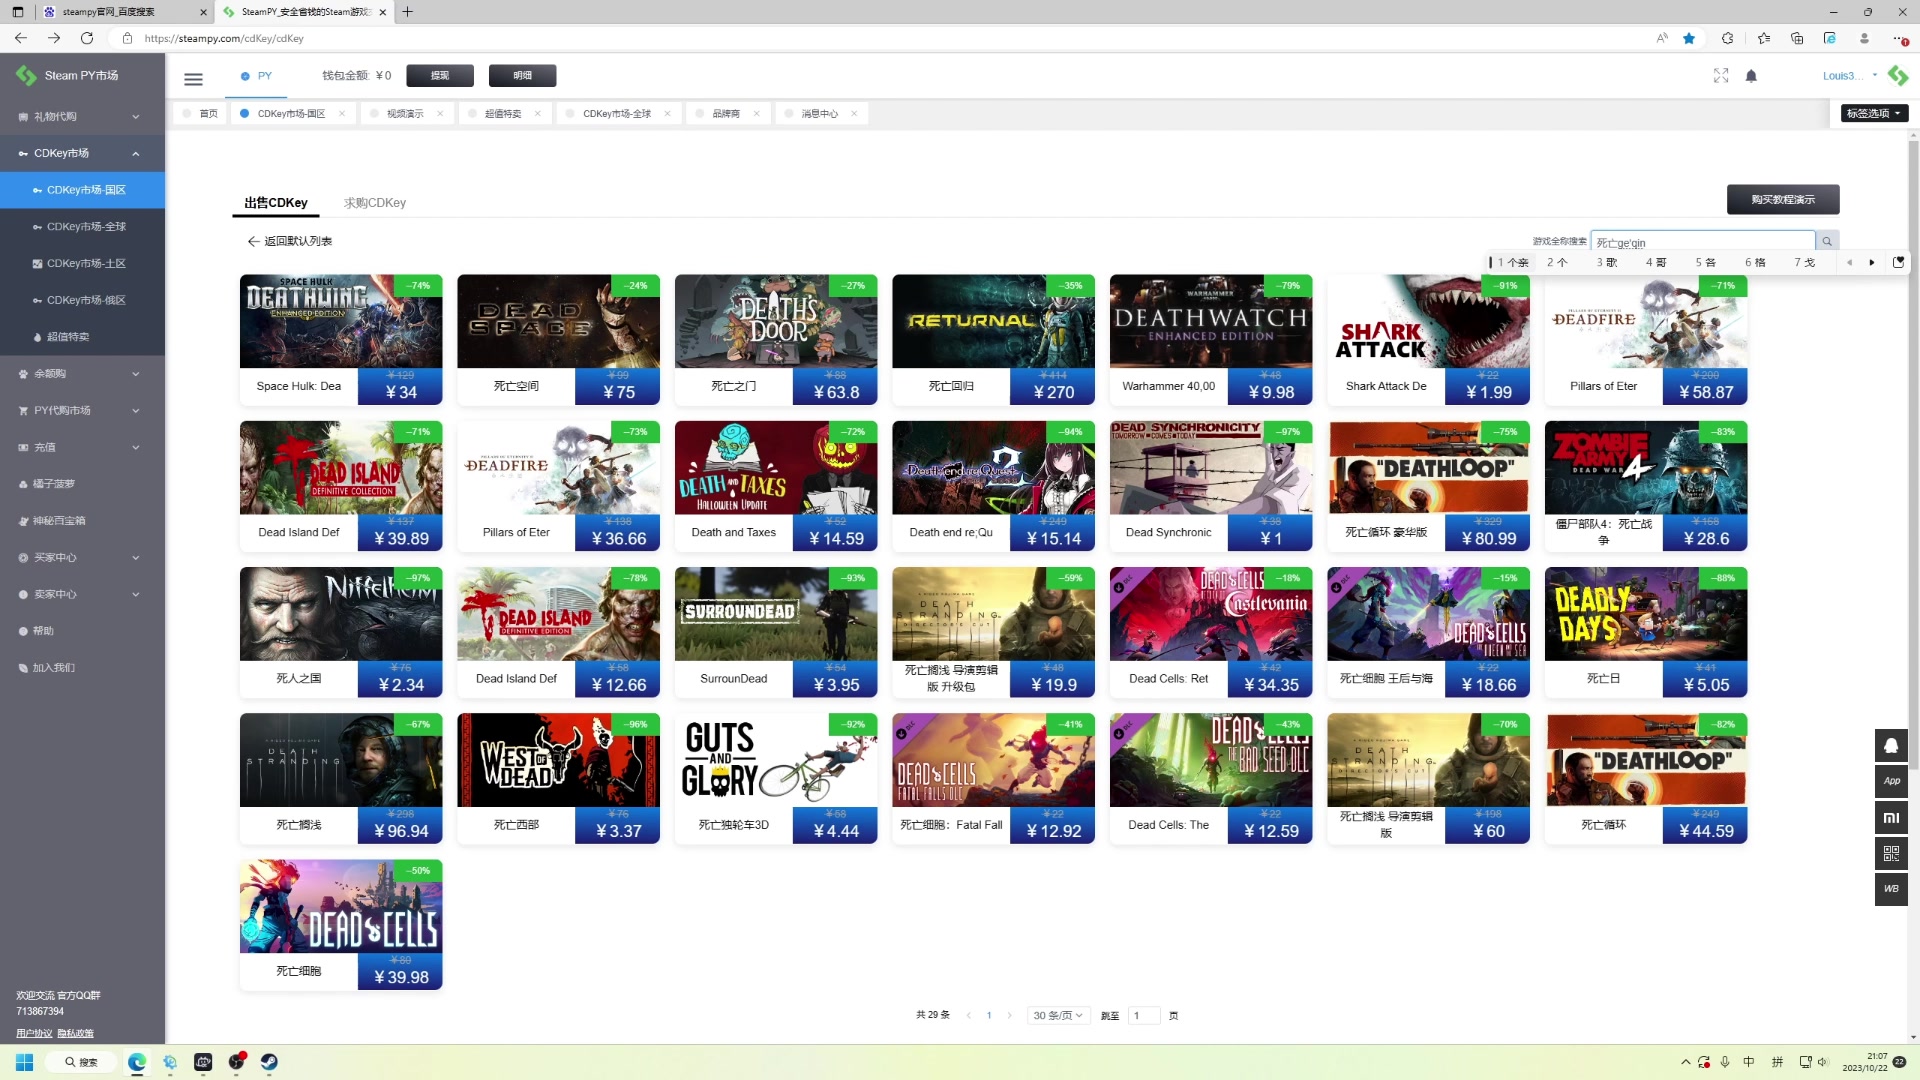The height and width of the screenshot is (1080, 1920).
Task: Open Steam from the taskbar
Action: [x=269, y=1062]
